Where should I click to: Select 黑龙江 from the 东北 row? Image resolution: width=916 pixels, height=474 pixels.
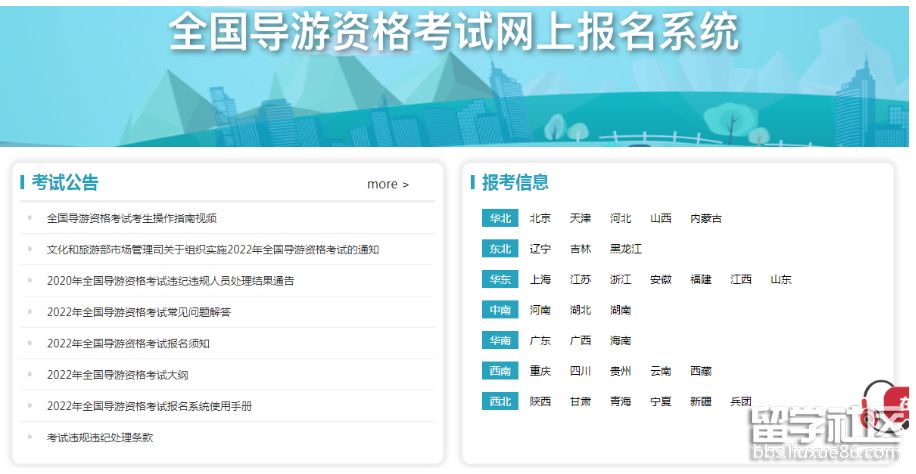click(626, 249)
